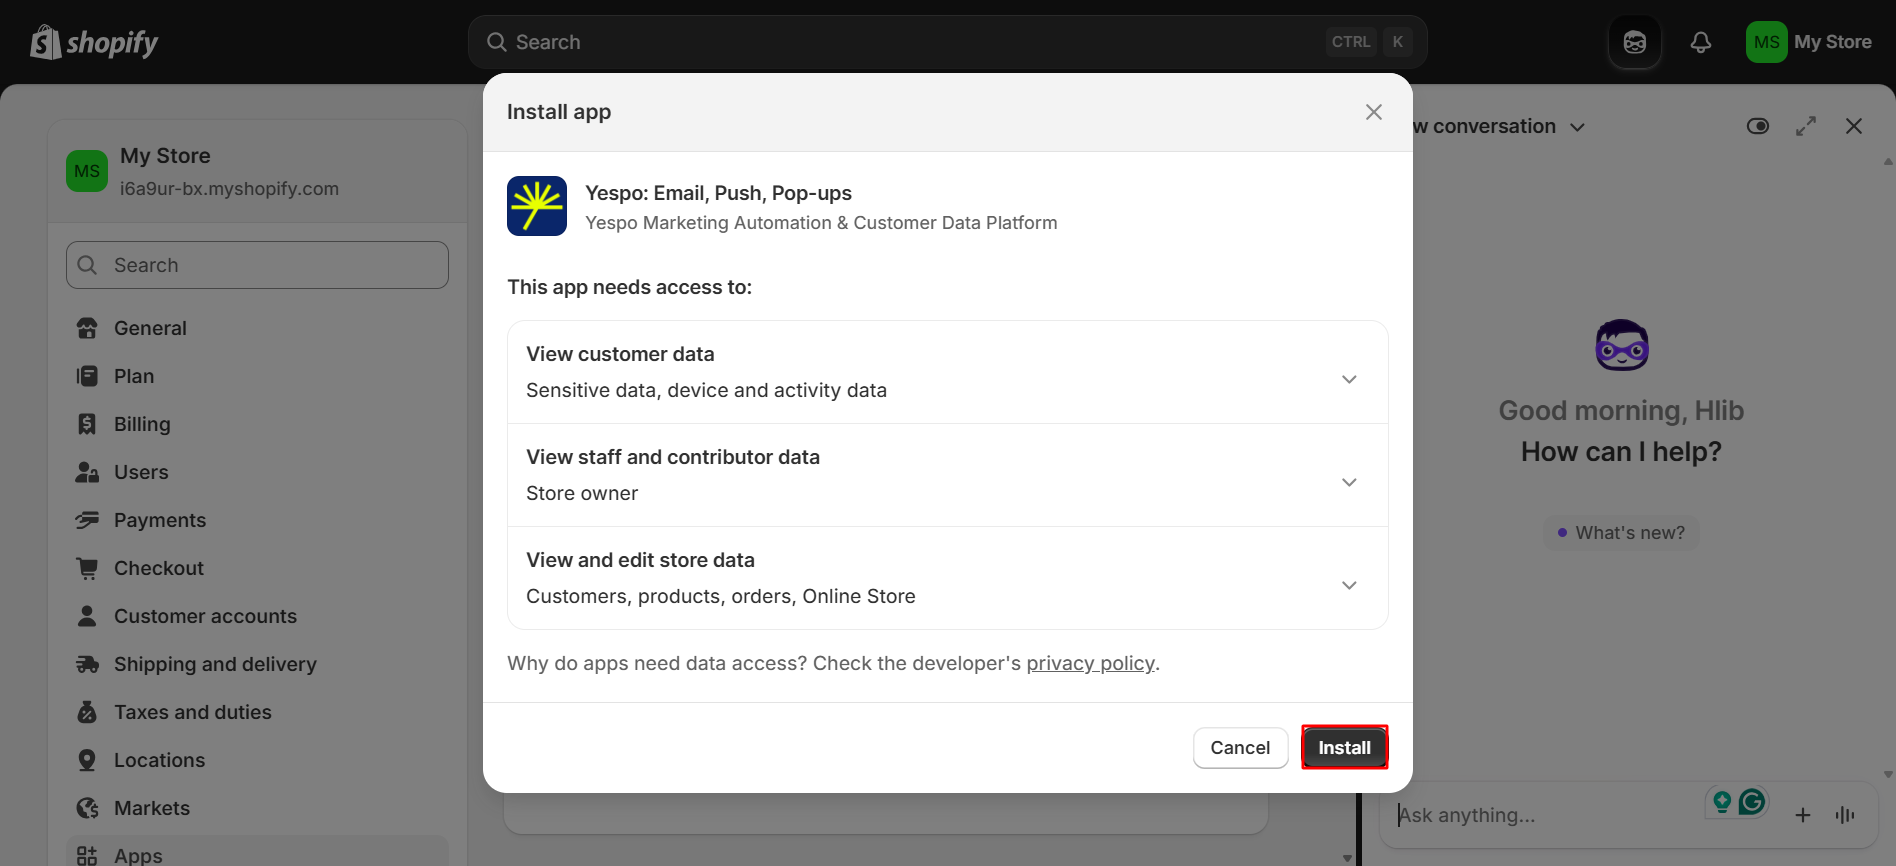Expand View staff and contributor data chevron
Viewport: 1896px width, 866px height.
(x=1349, y=482)
